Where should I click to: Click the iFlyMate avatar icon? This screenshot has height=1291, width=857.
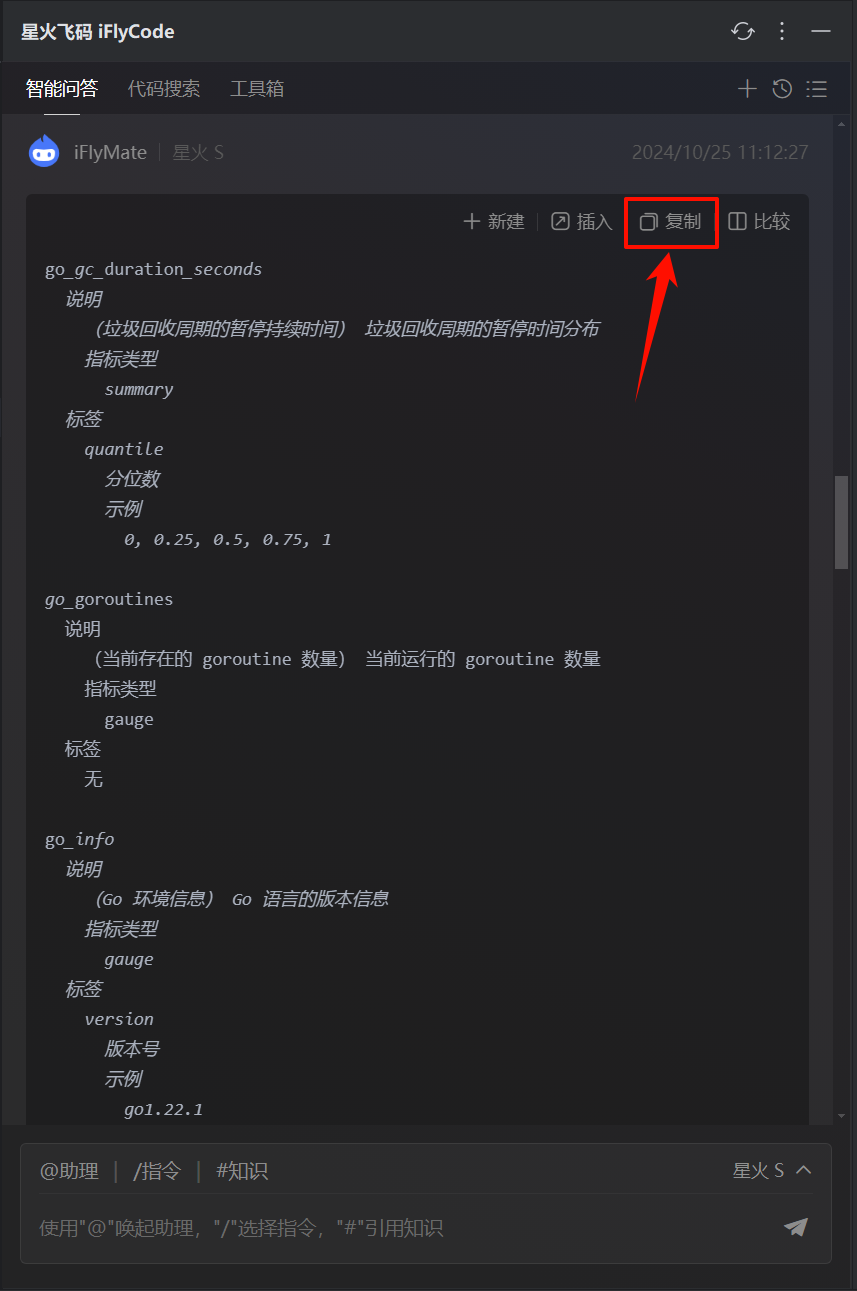(44, 152)
